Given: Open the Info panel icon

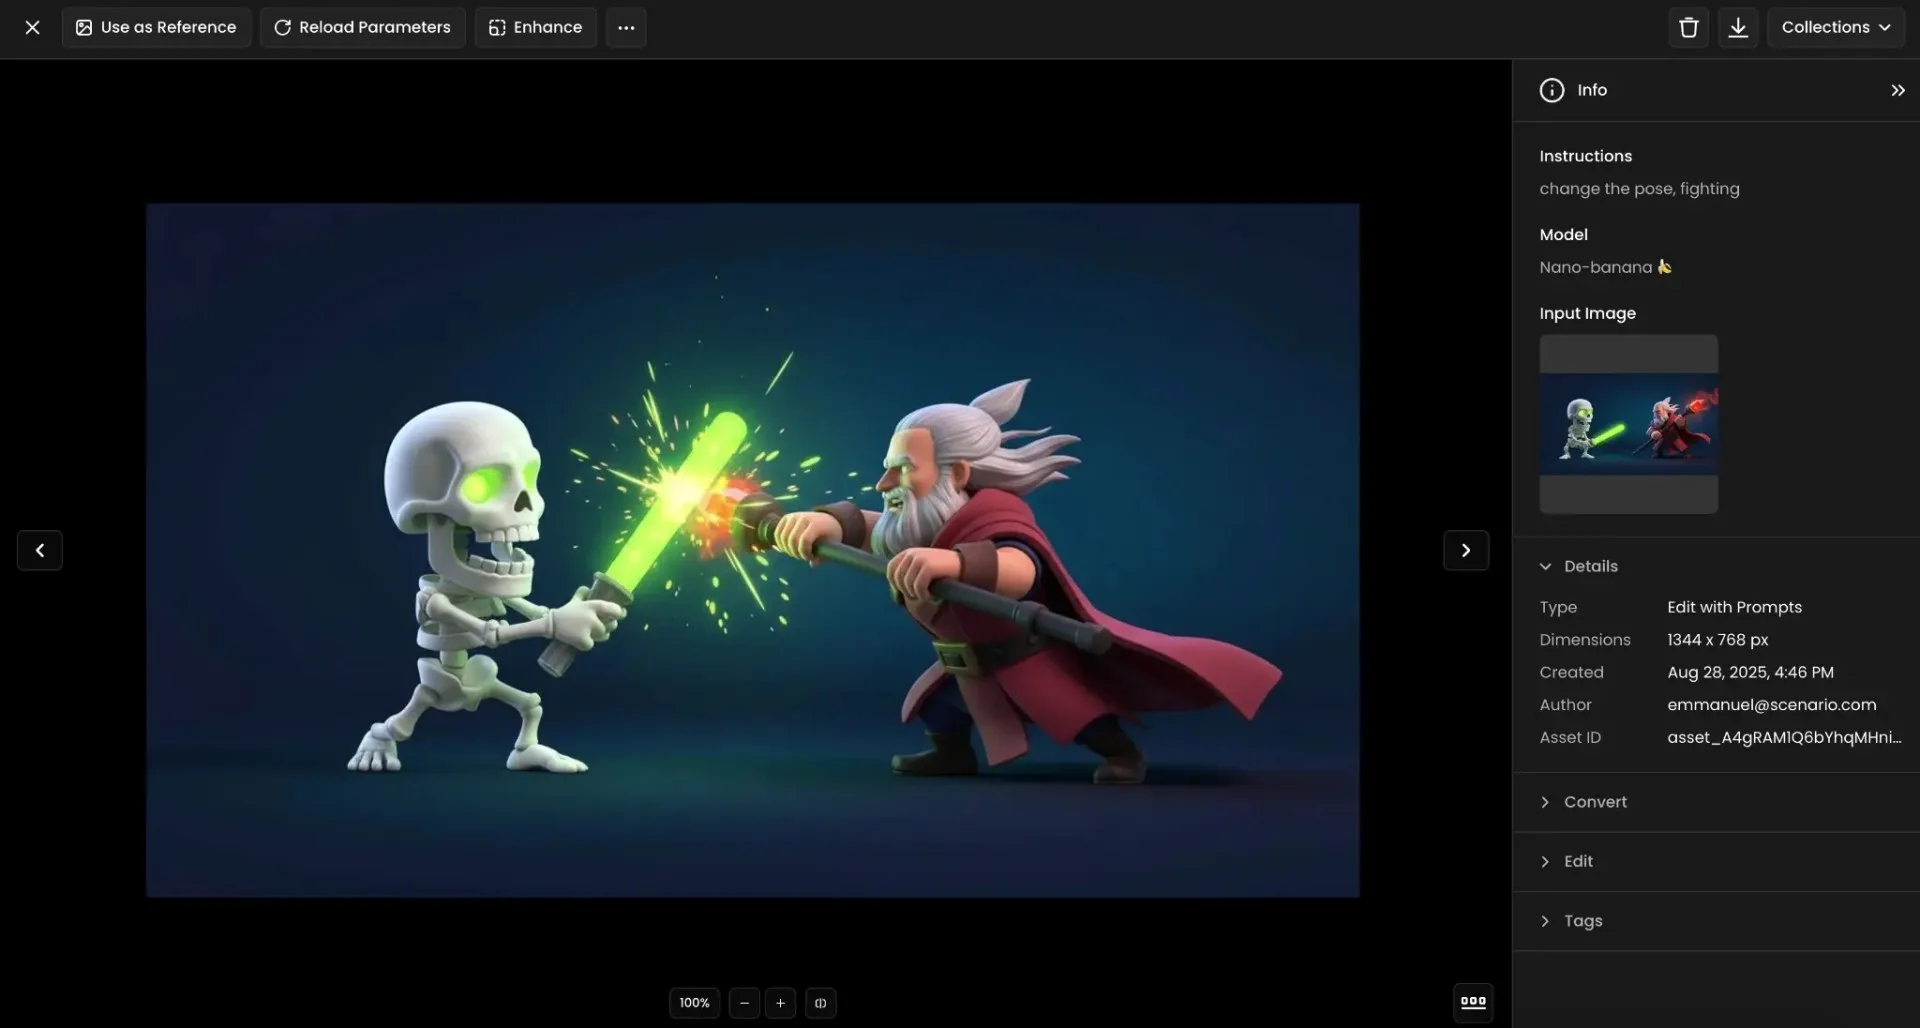Looking at the screenshot, I should pos(1551,89).
